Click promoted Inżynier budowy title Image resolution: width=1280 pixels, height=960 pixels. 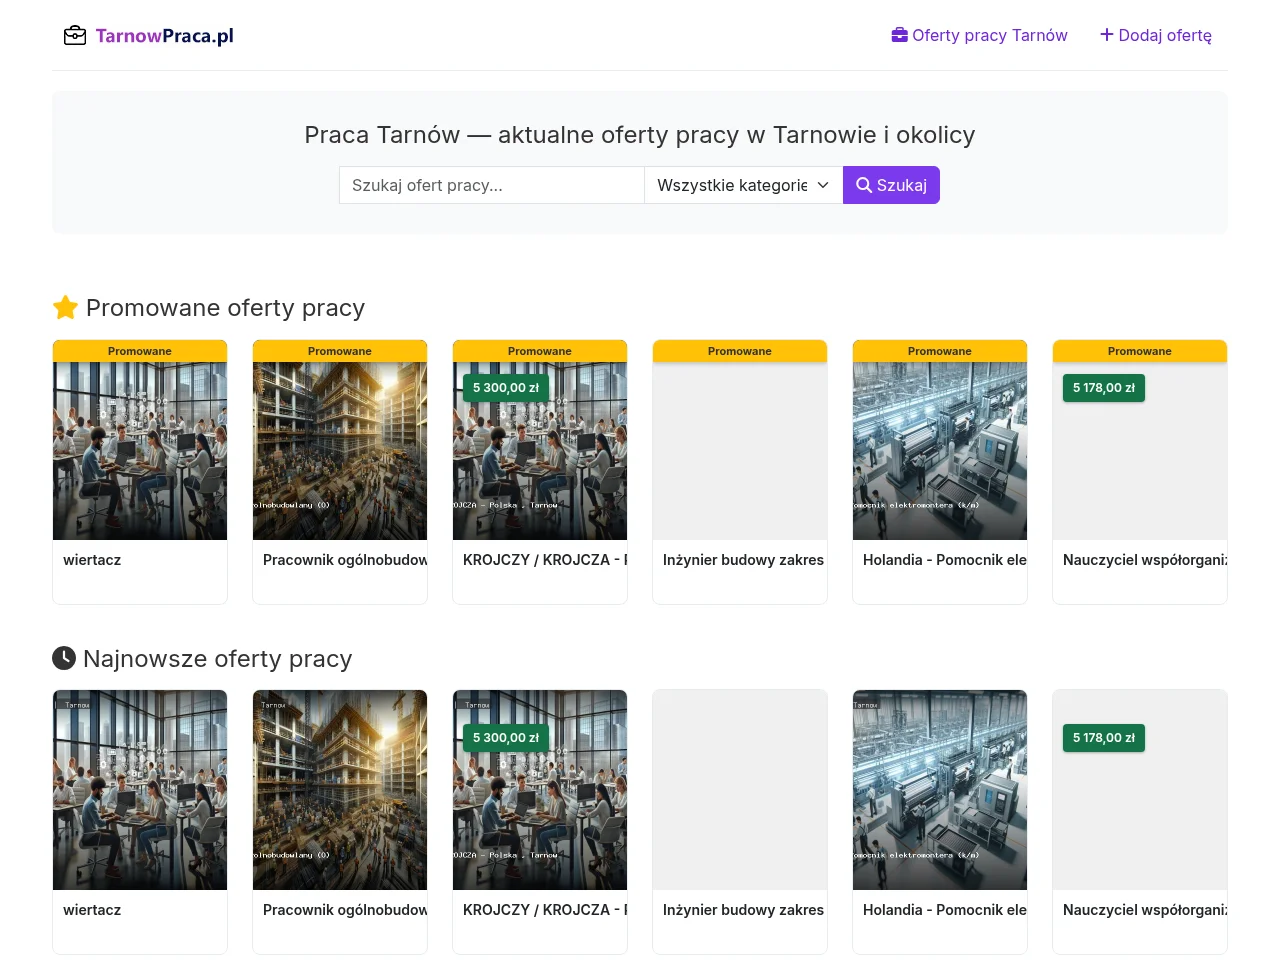[744, 560]
